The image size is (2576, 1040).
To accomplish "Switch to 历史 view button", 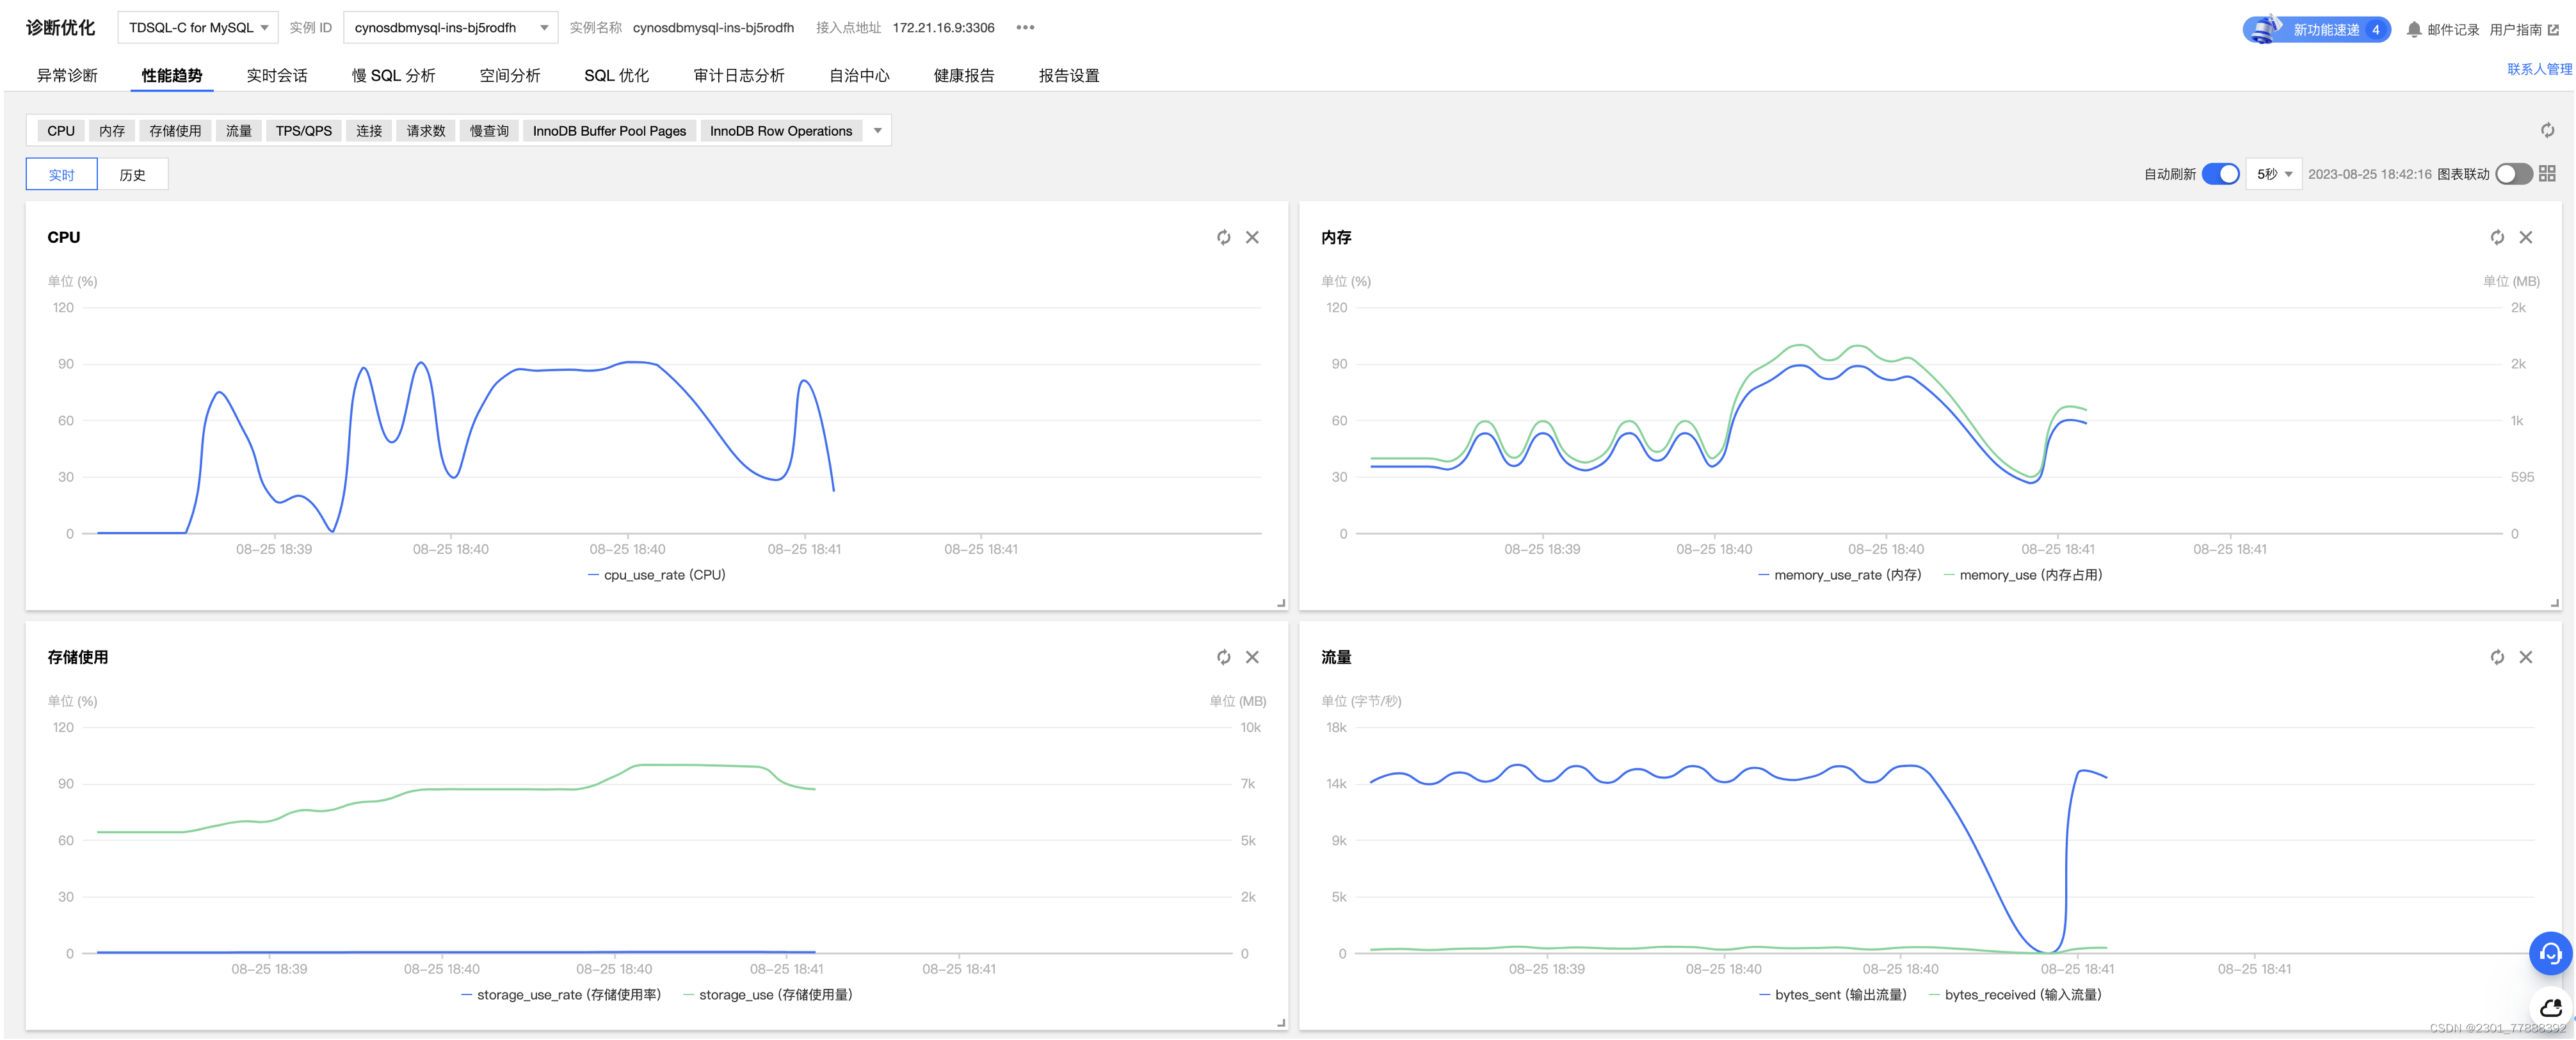I will (x=132, y=174).
